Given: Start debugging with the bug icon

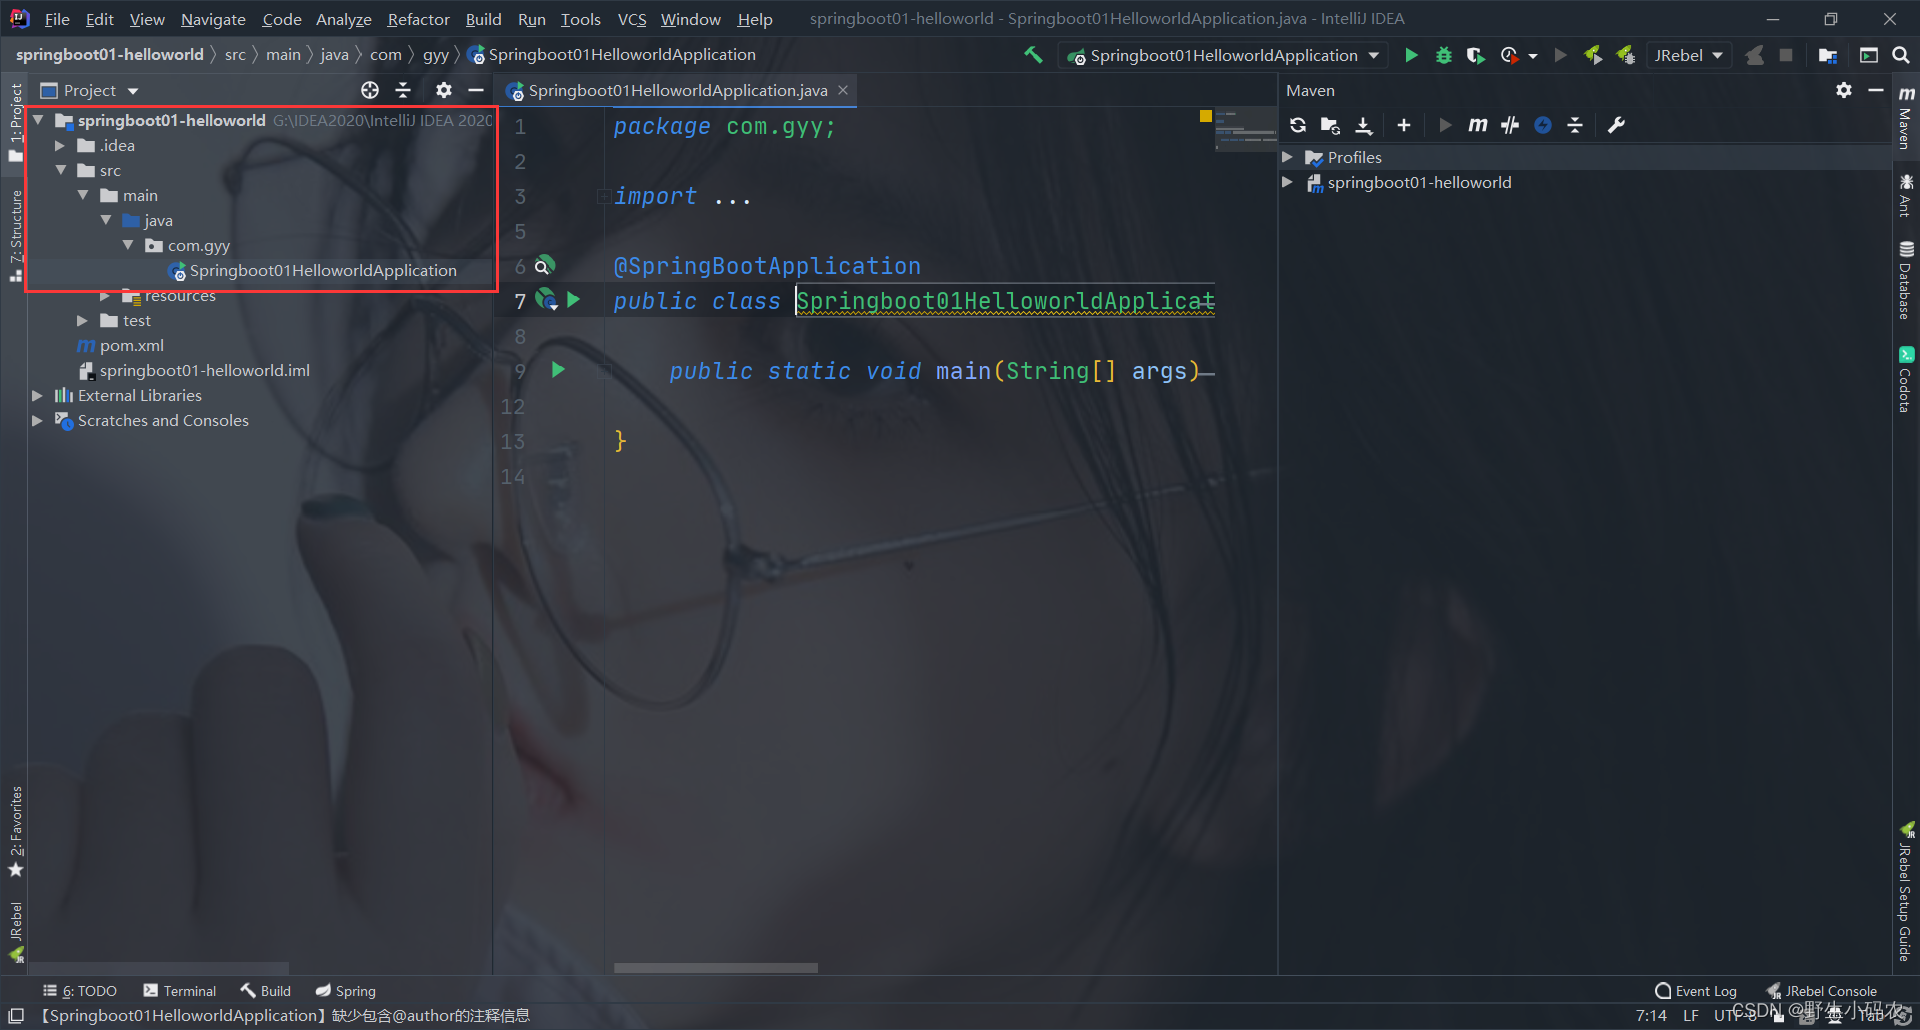Looking at the screenshot, I should tap(1443, 55).
